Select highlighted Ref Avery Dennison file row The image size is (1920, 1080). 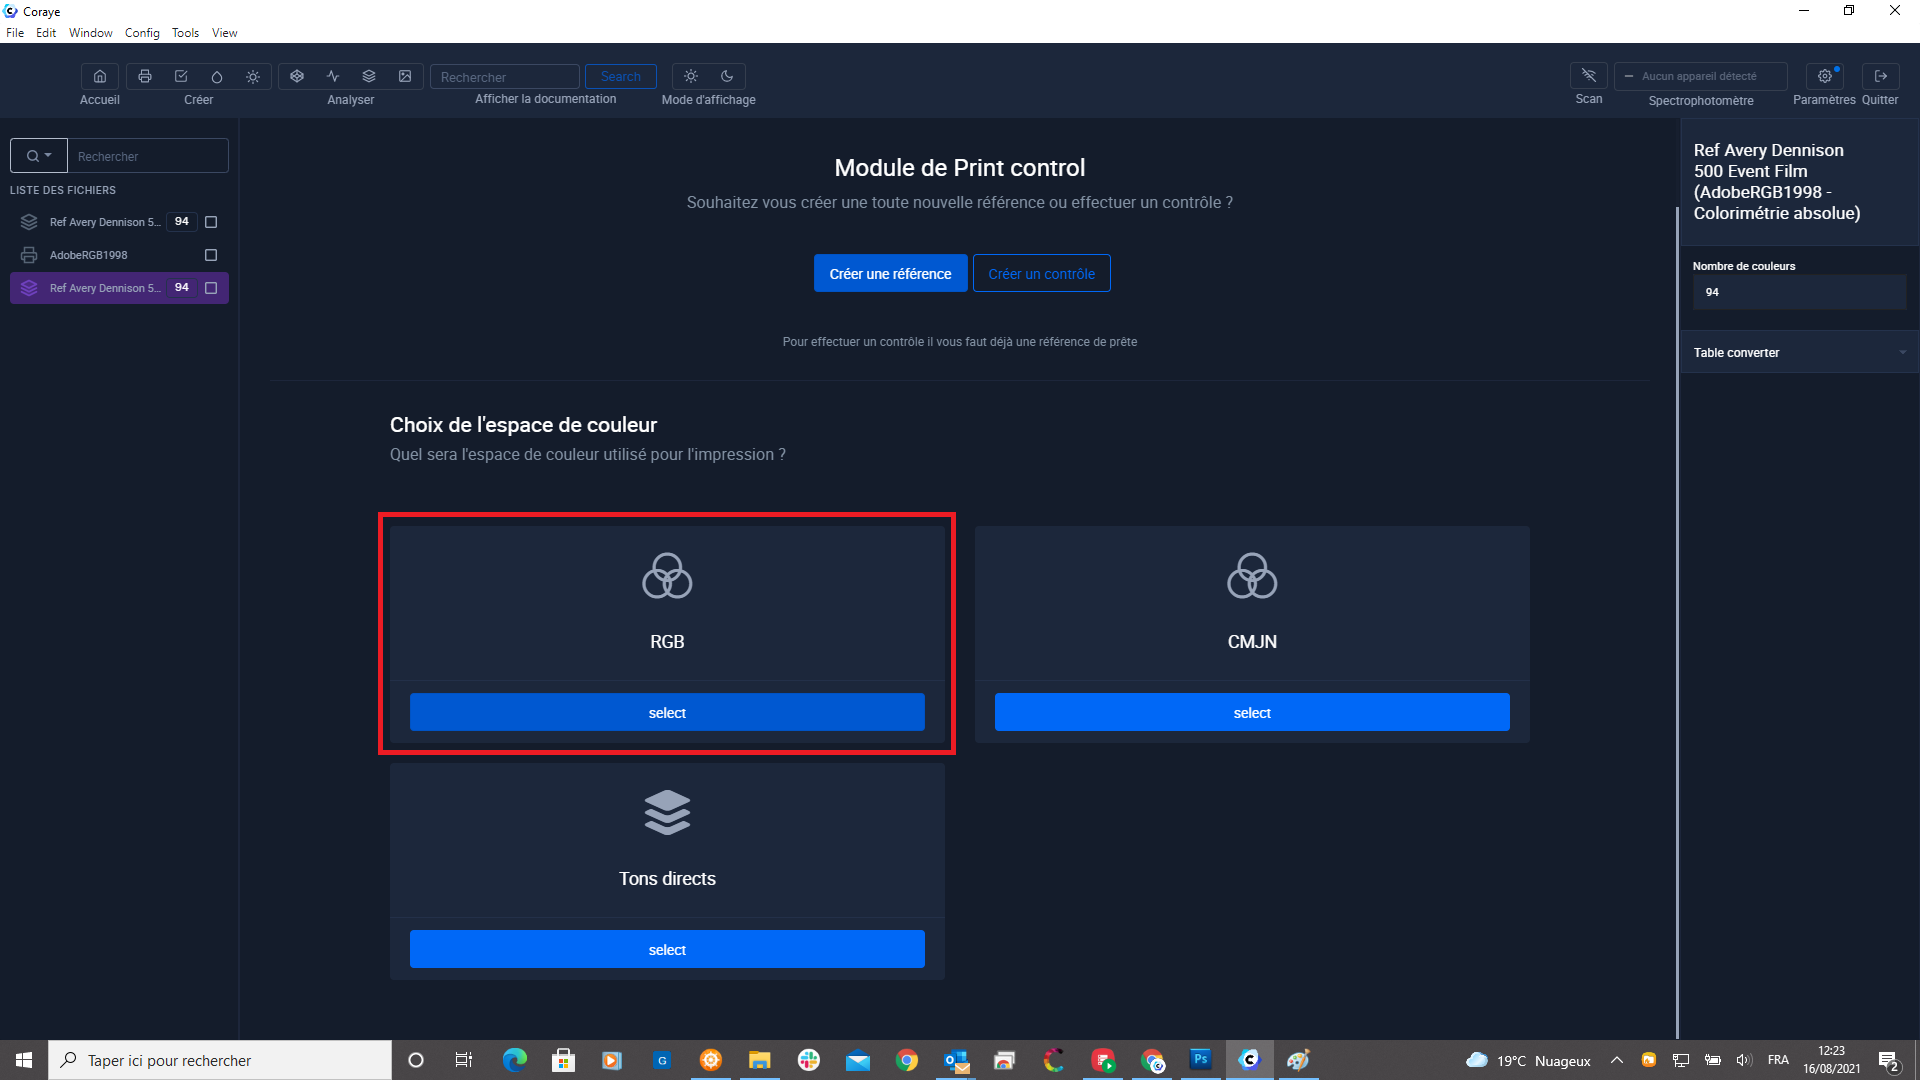tap(119, 288)
